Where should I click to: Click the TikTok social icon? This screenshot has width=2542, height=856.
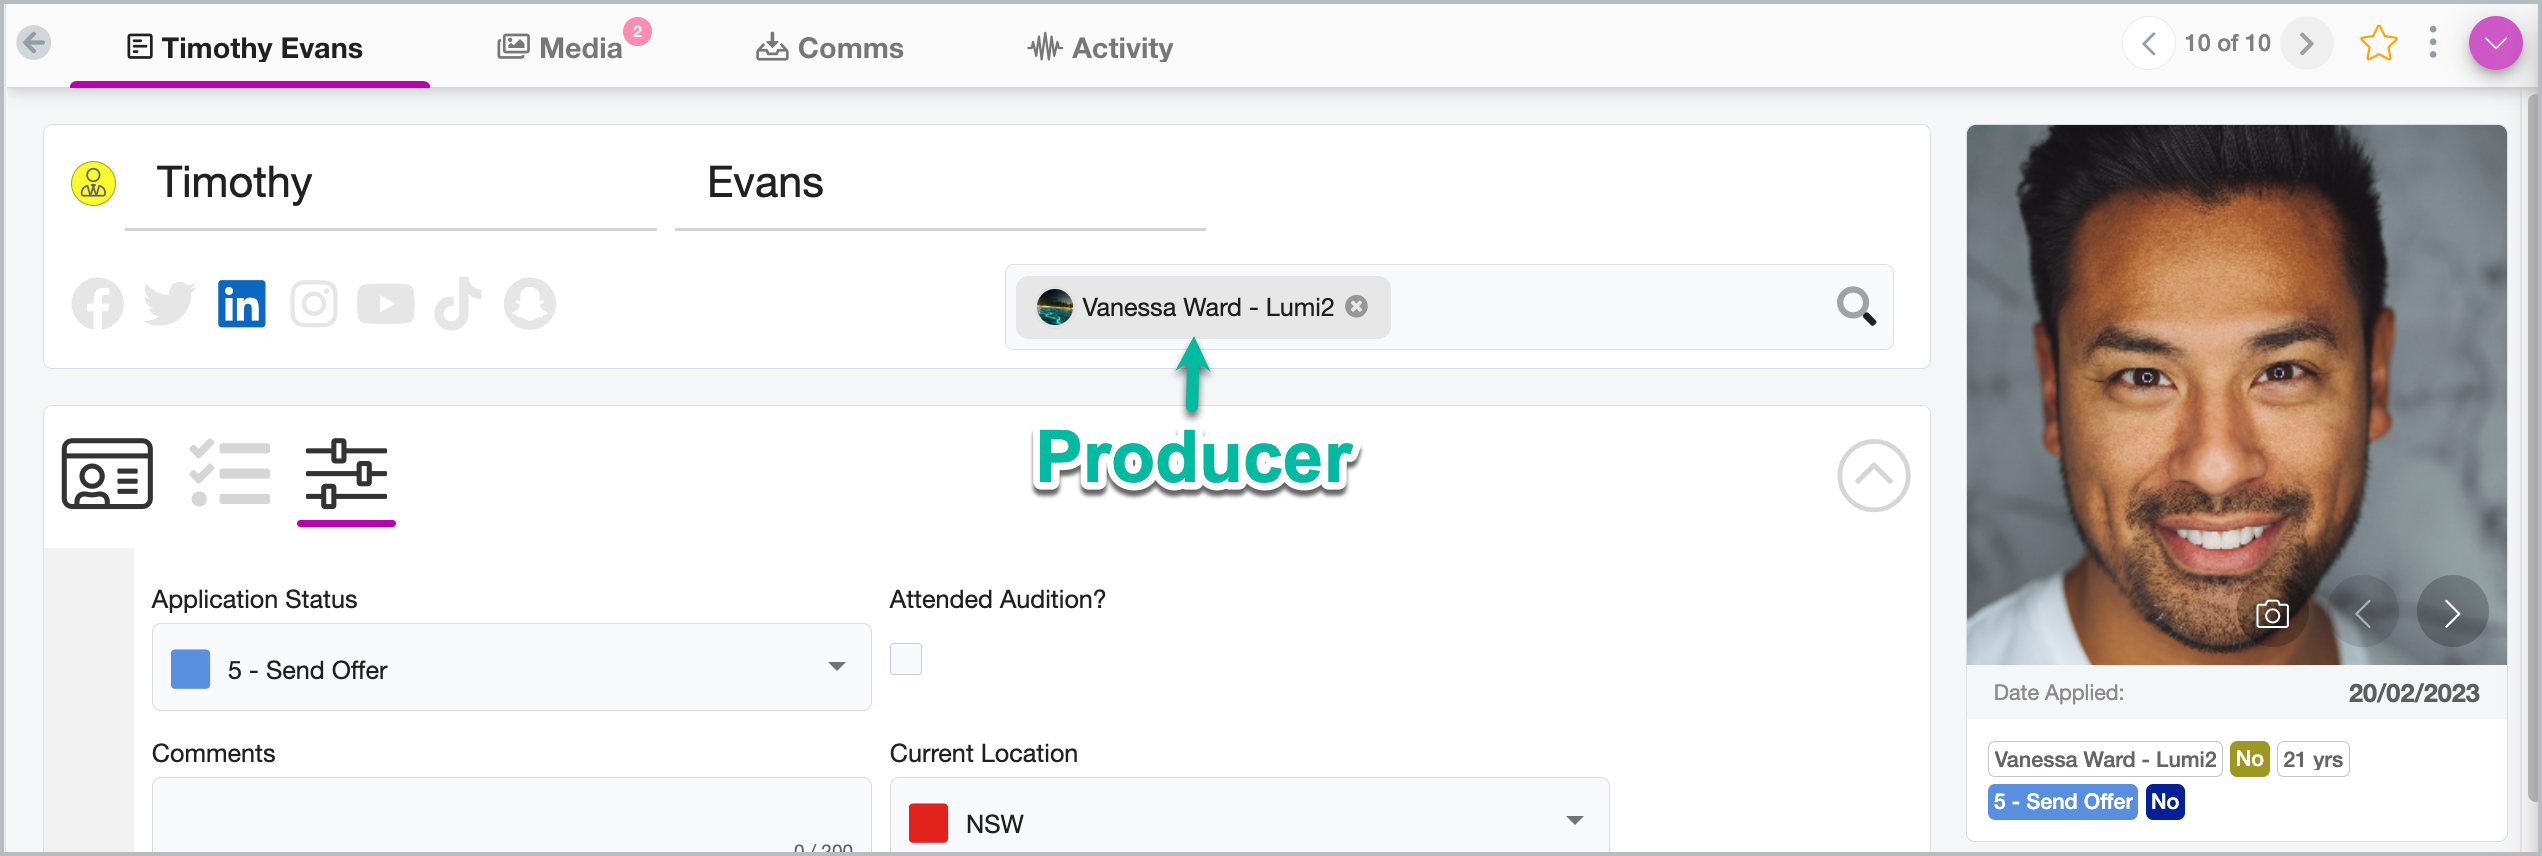[x=458, y=304]
